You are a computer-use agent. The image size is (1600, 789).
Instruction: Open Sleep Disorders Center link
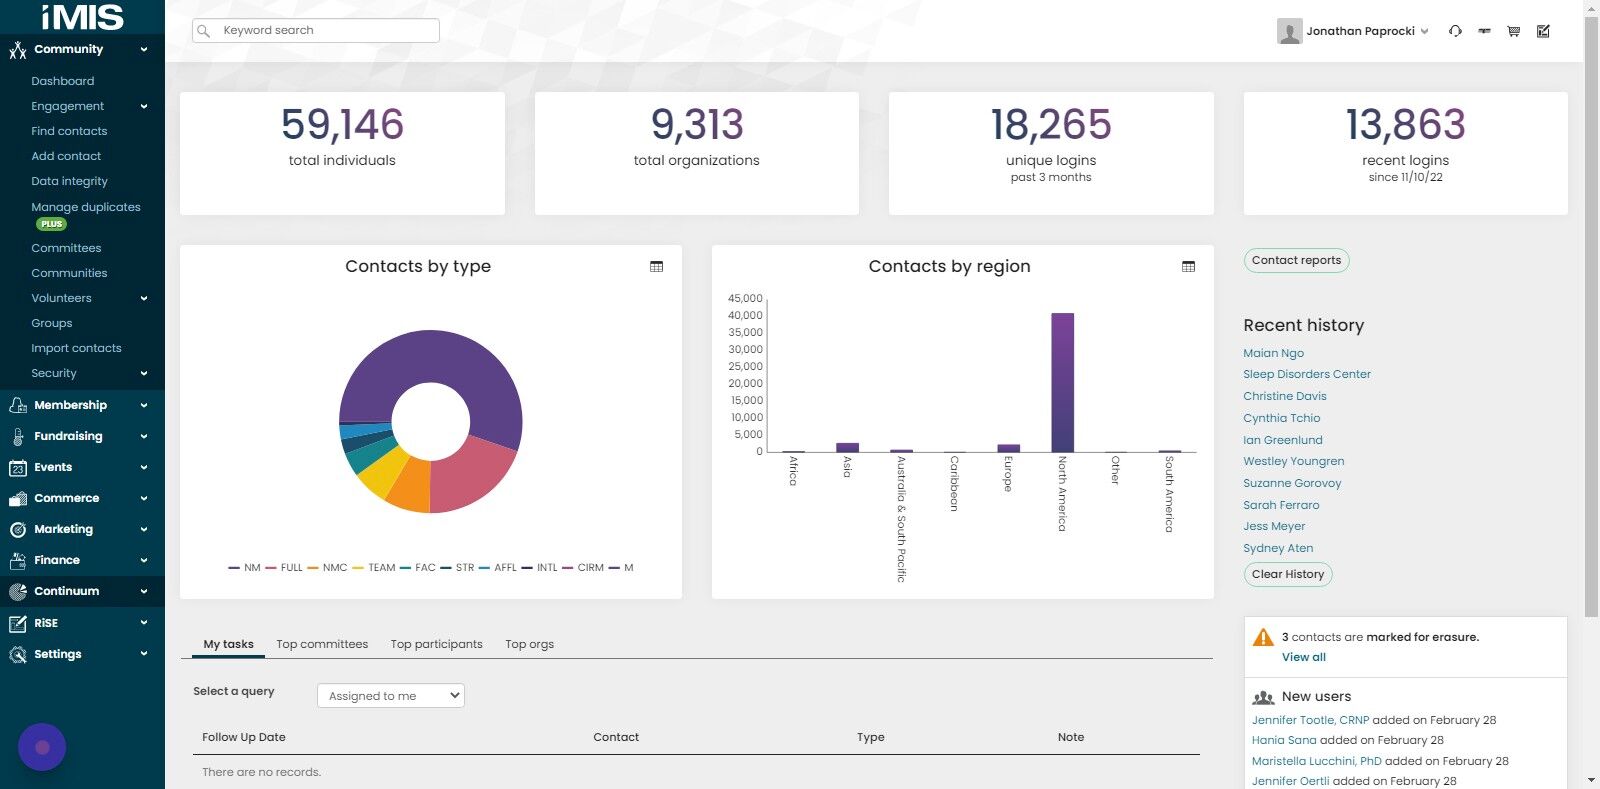1307,374
